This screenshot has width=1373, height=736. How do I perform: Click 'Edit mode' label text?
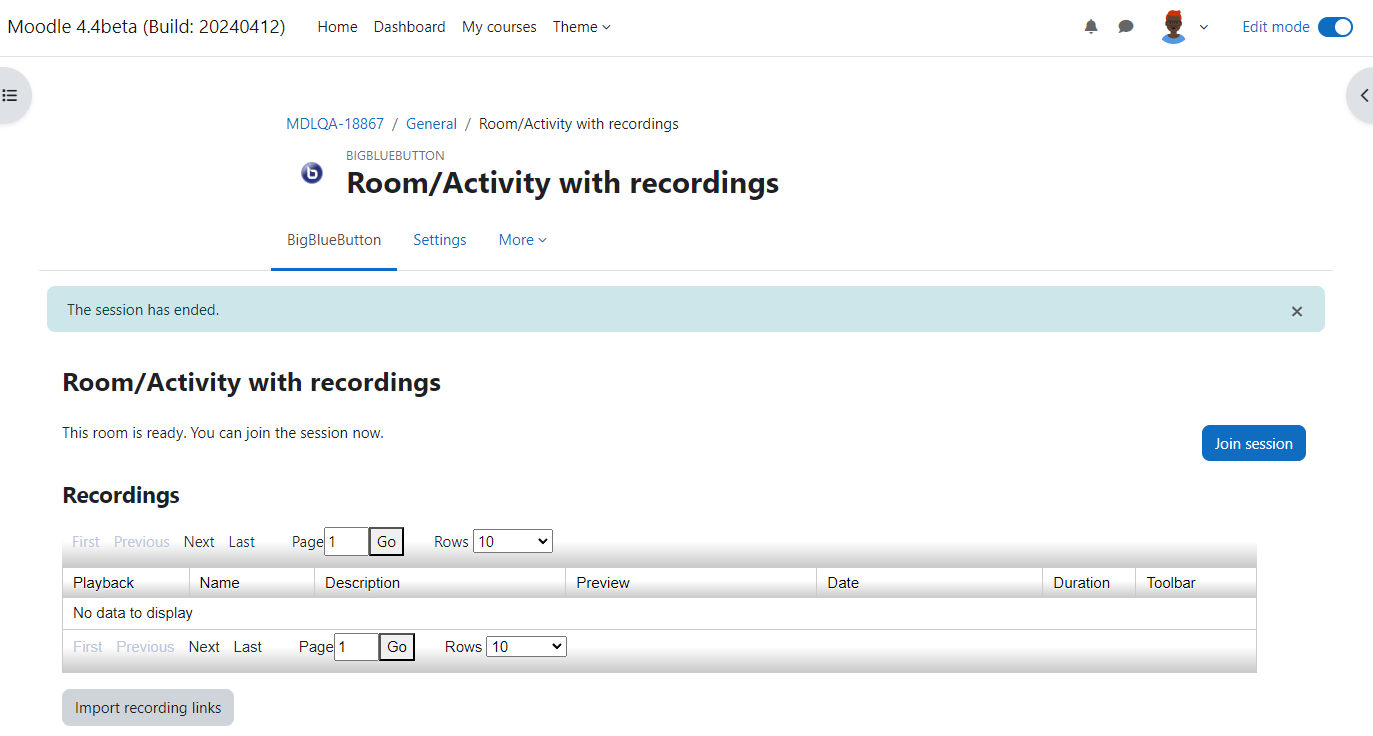click(1276, 27)
